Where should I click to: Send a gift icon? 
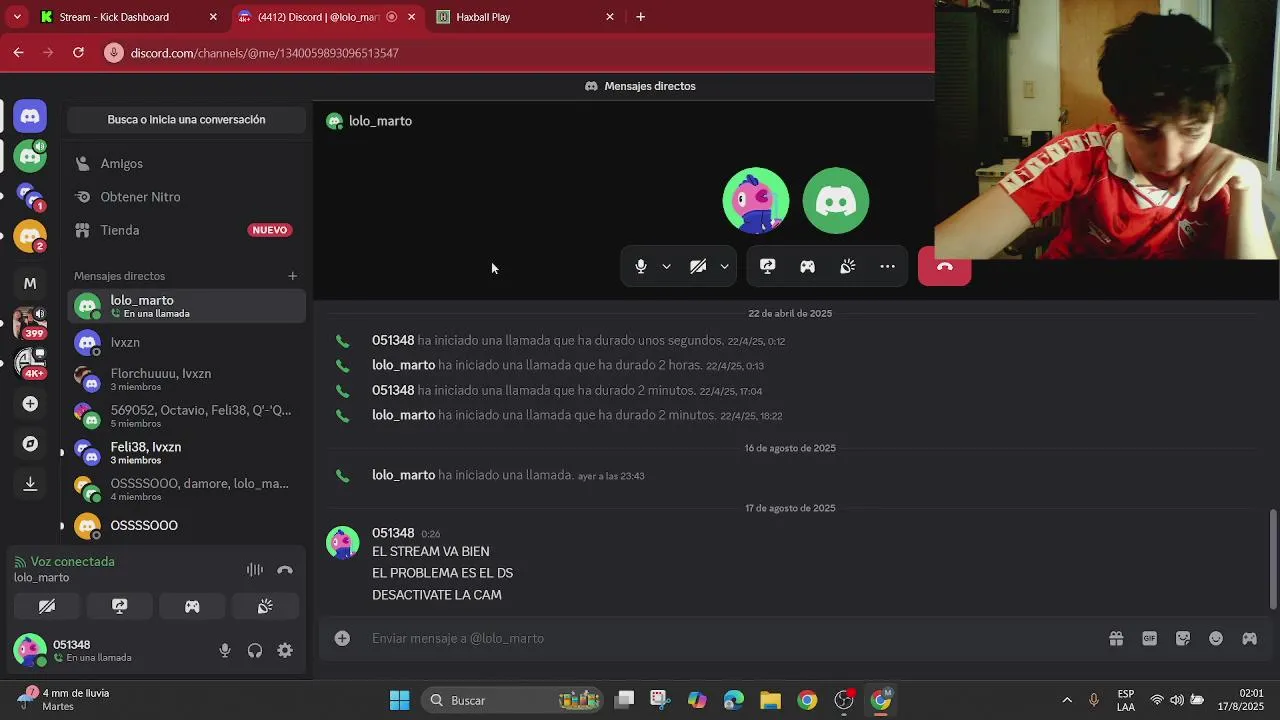tap(1116, 639)
